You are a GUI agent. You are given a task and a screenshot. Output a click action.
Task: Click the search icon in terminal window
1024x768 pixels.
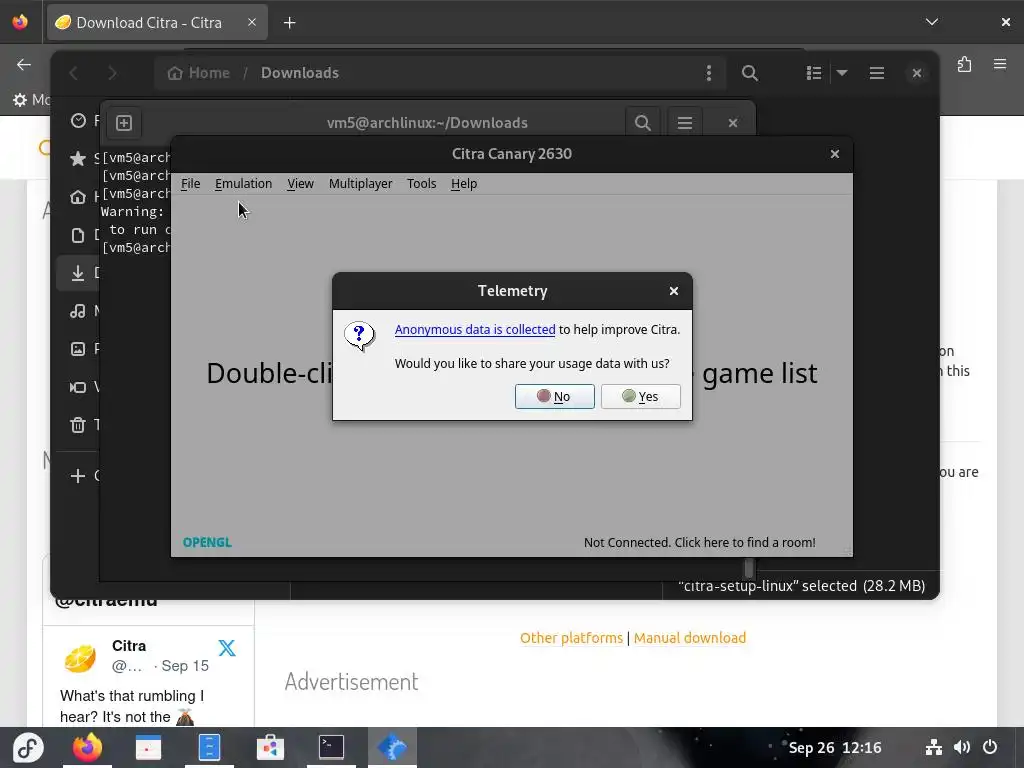tap(643, 123)
